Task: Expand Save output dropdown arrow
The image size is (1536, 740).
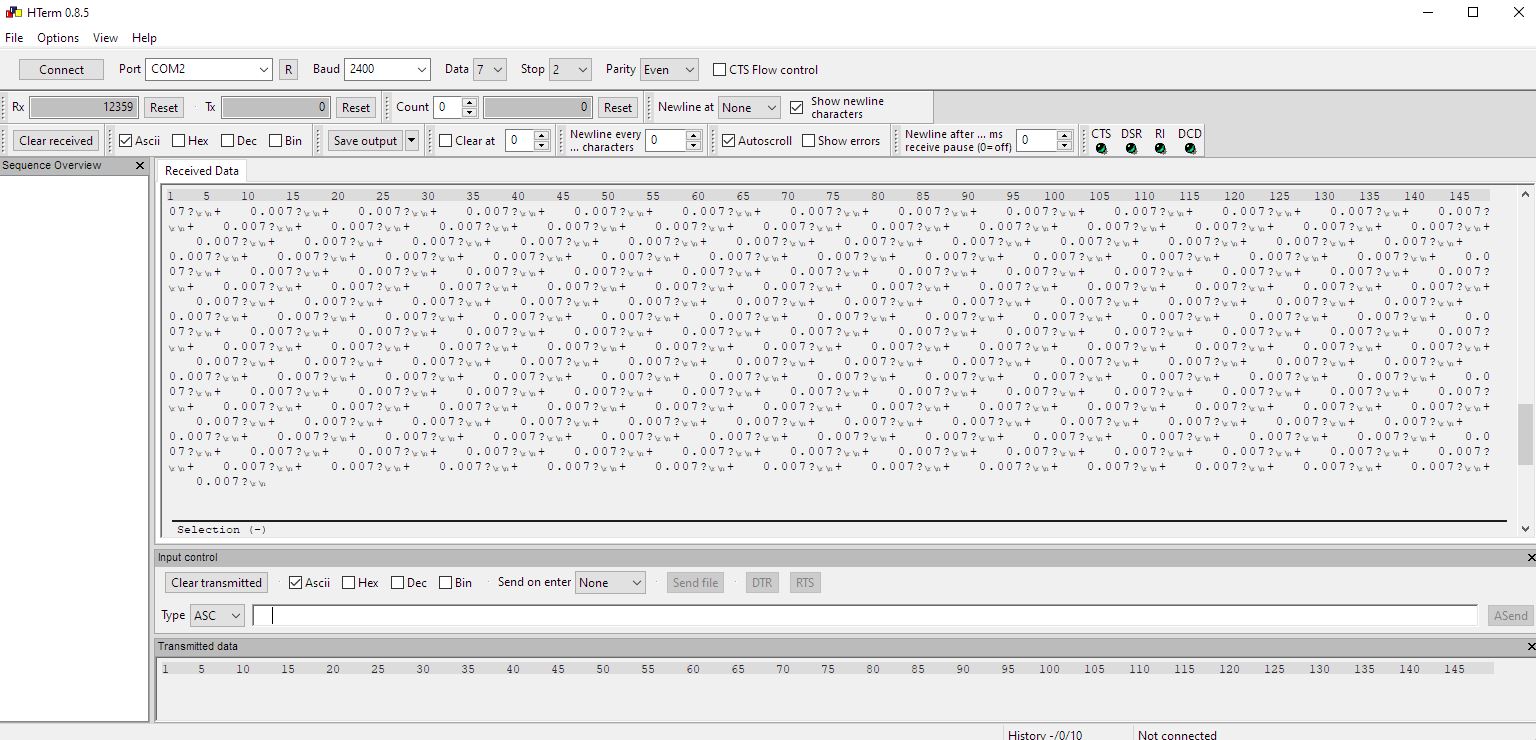Action: tap(412, 141)
